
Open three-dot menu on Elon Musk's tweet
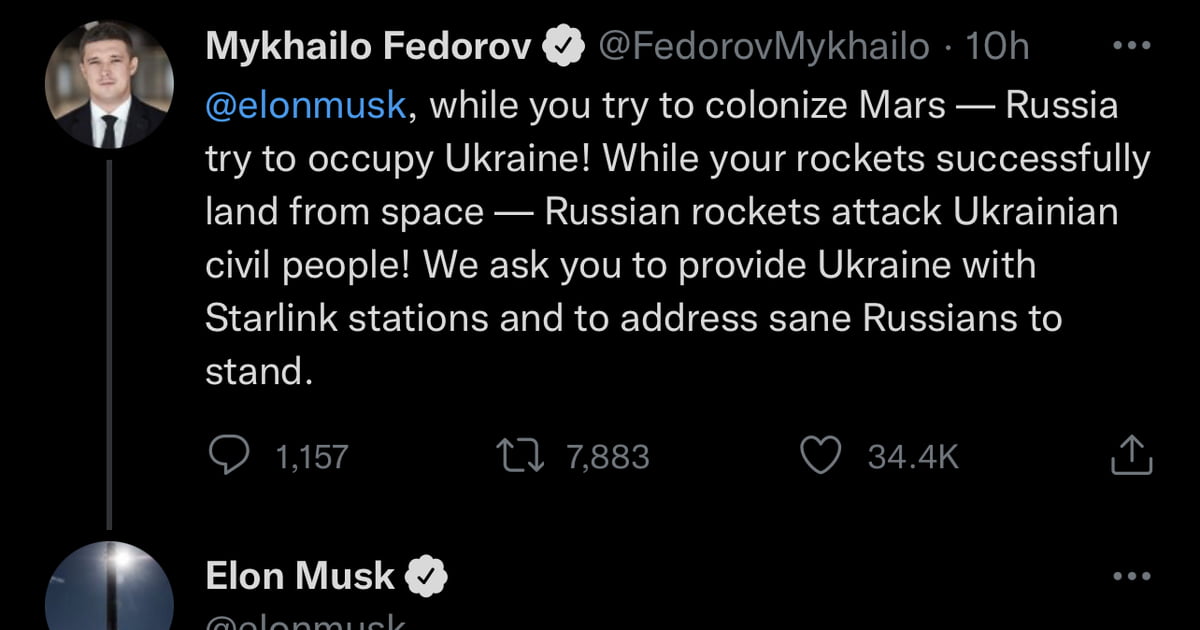click(x=1132, y=576)
